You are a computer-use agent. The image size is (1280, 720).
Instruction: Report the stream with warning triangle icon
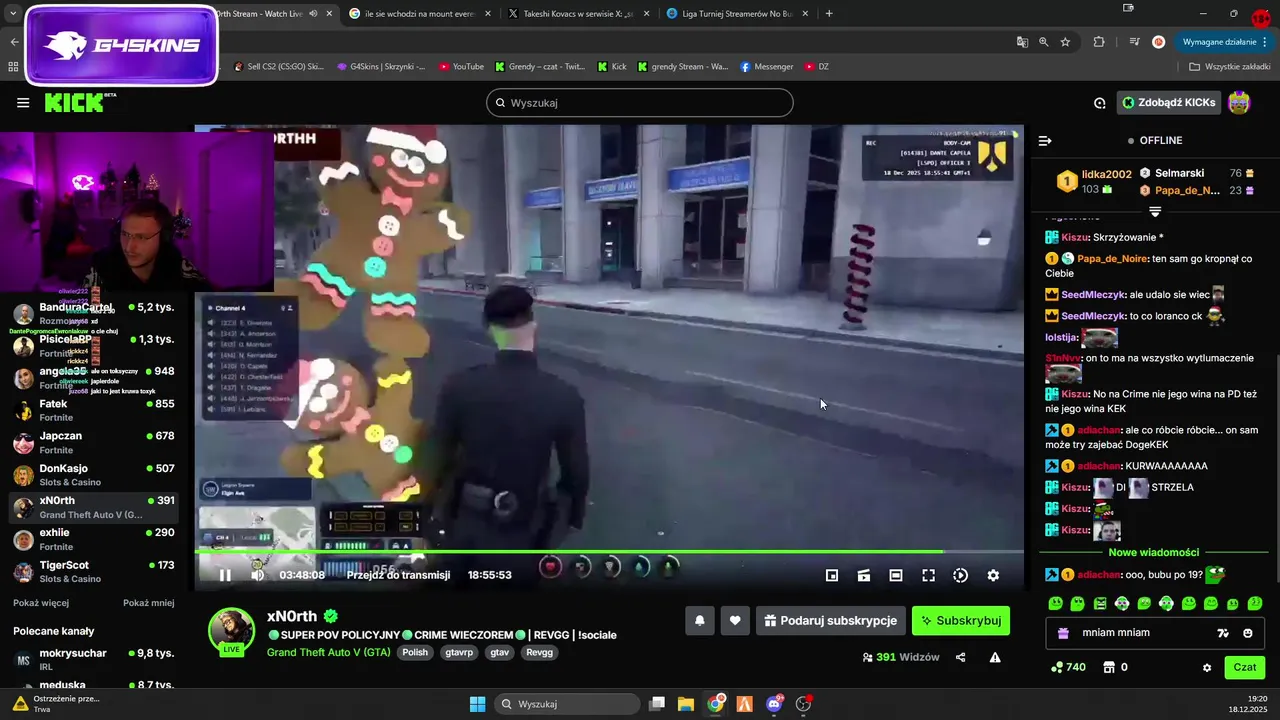coord(995,657)
